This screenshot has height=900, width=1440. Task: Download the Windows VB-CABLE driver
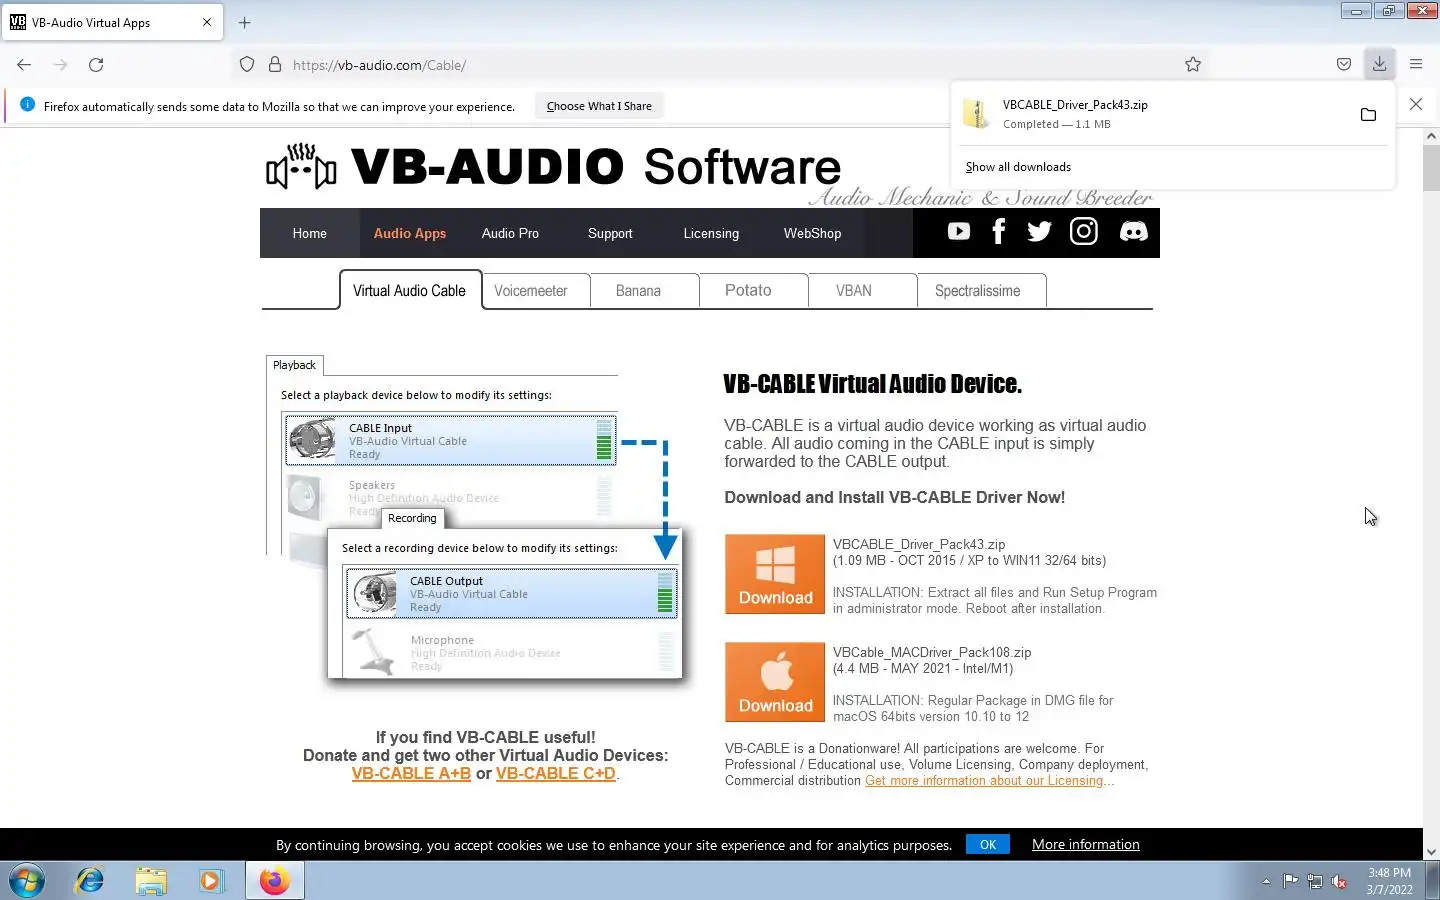click(x=775, y=574)
